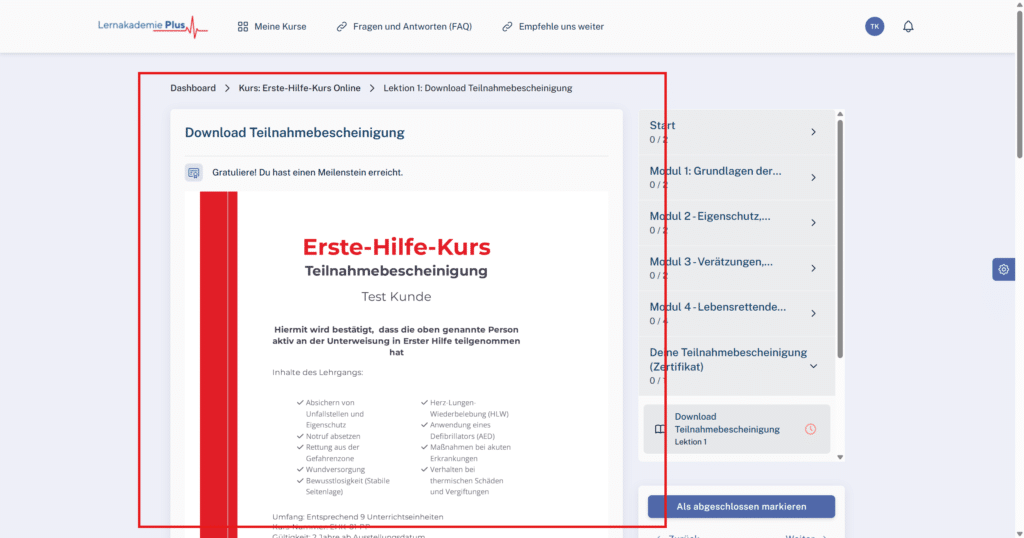Viewport: 1024px width, 538px height.
Task: Click the course list scroll-up arrow
Action: (840, 114)
